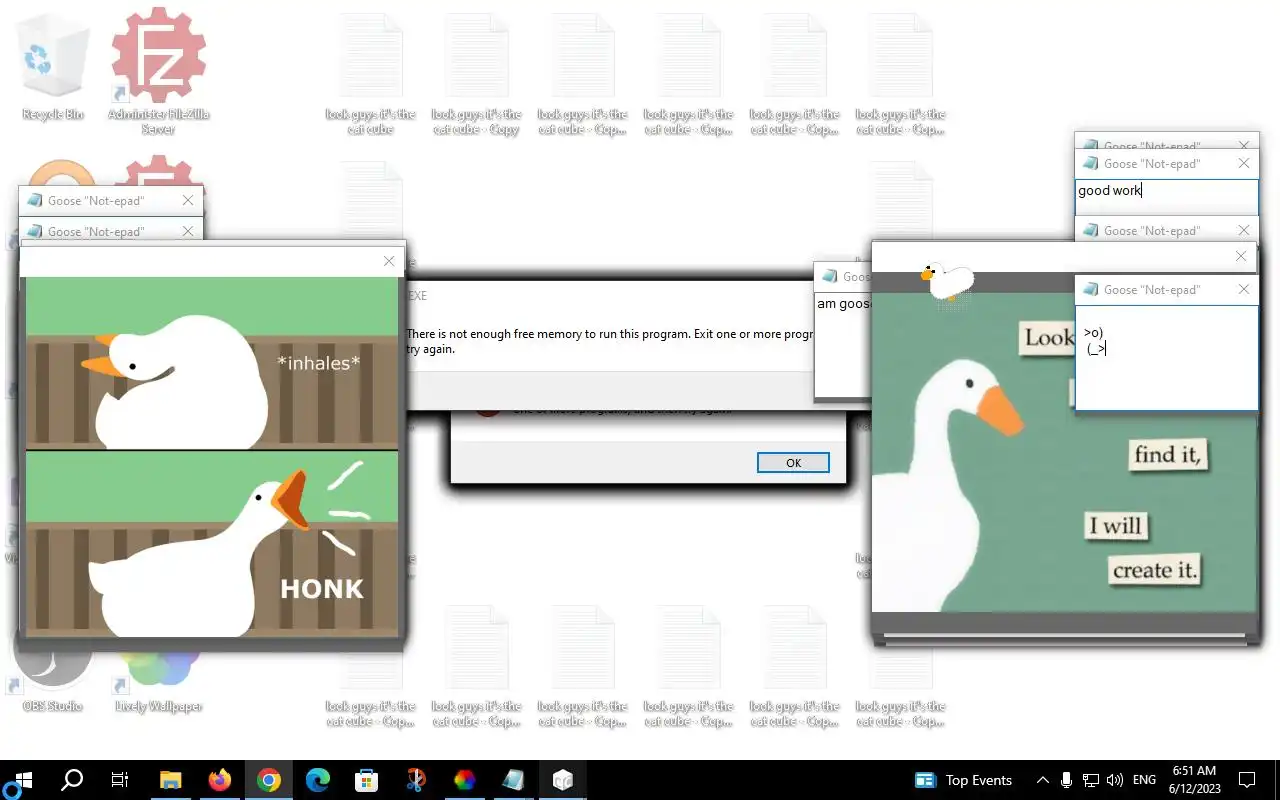This screenshot has height=800, width=1280.
Task: Open Microsoft Edge from the taskbar
Action: 317,780
